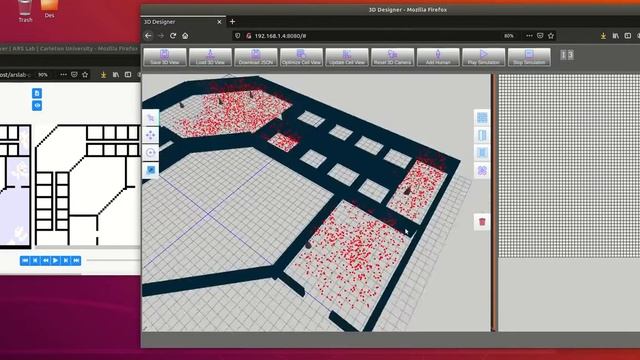The height and width of the screenshot is (360, 640).
Task: Click the brown divider bar between panels
Action: pyautogui.click(x=494, y=202)
